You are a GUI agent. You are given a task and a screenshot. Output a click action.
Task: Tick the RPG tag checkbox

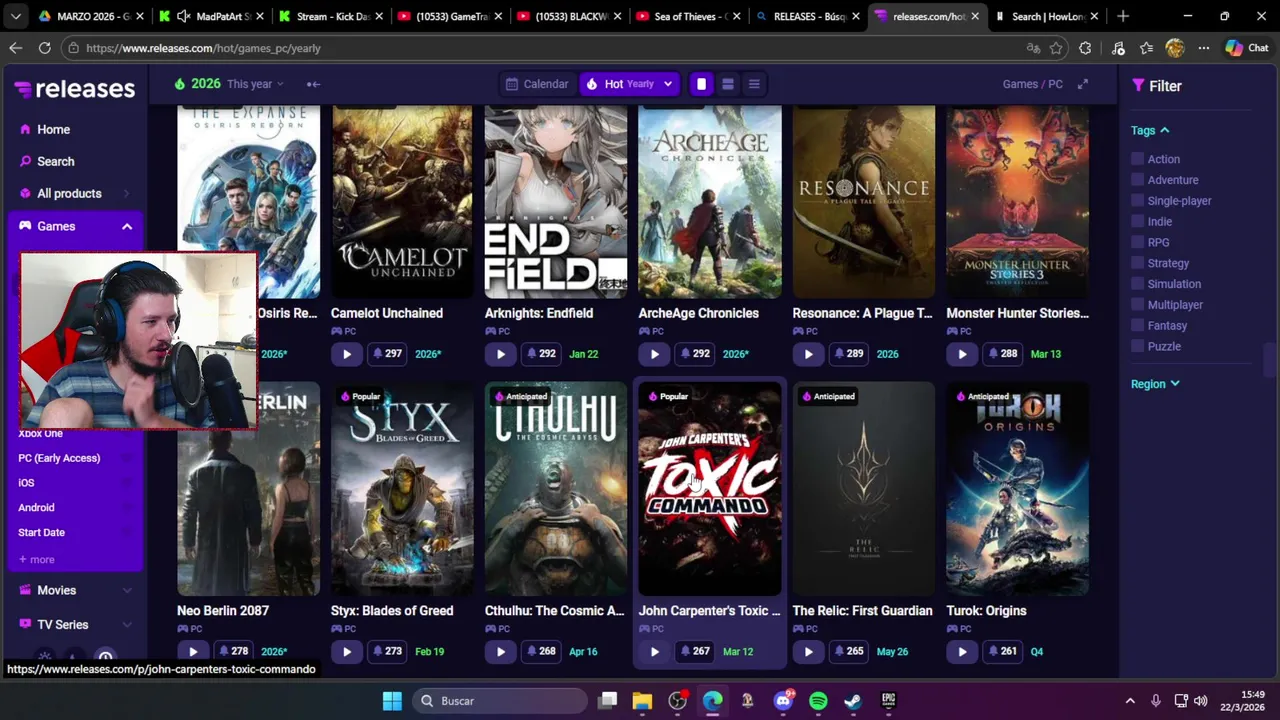pyautogui.click(x=1137, y=242)
